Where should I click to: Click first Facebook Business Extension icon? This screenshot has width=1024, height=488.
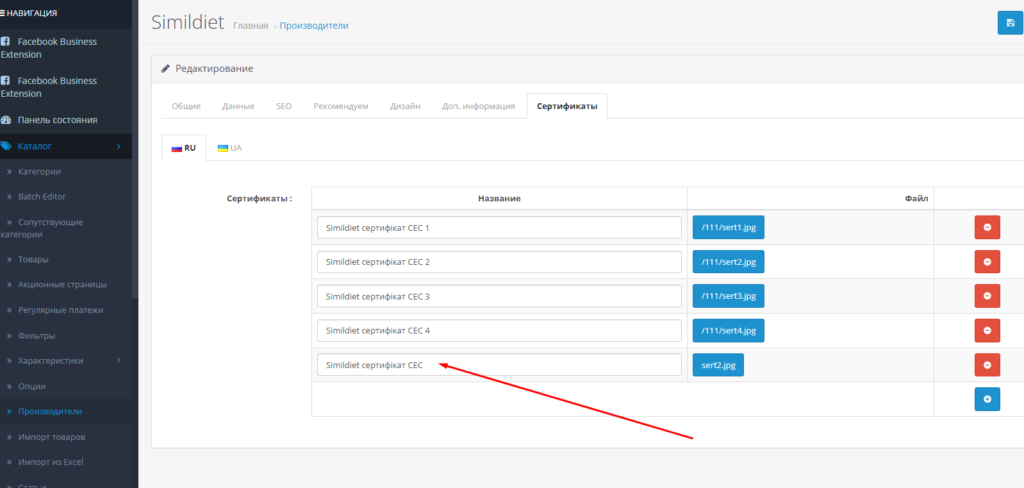pos(6,42)
